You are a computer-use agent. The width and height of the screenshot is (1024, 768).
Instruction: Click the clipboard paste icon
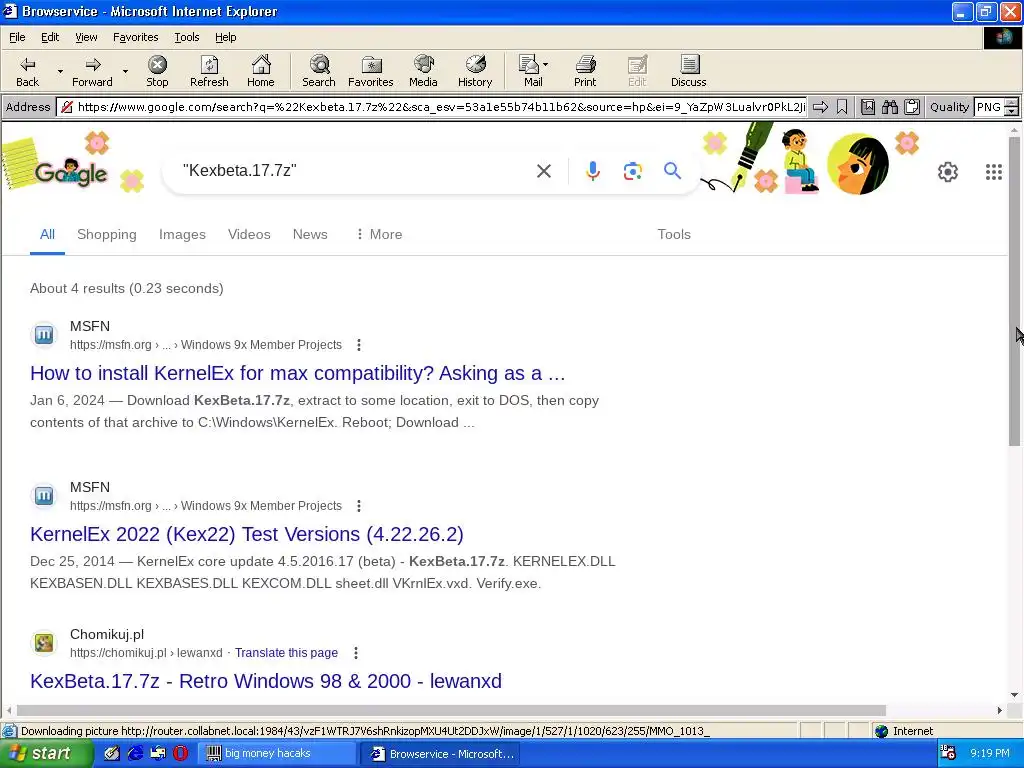point(912,107)
